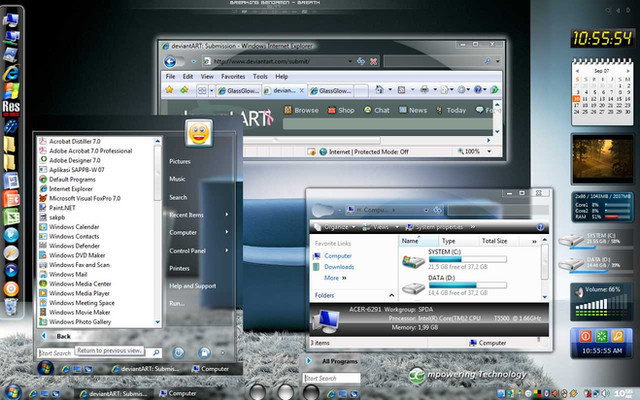Click the forest slideshow gadget thumbnail
Image resolution: width=640 pixels, height=400 pixels.
pyautogui.click(x=602, y=158)
